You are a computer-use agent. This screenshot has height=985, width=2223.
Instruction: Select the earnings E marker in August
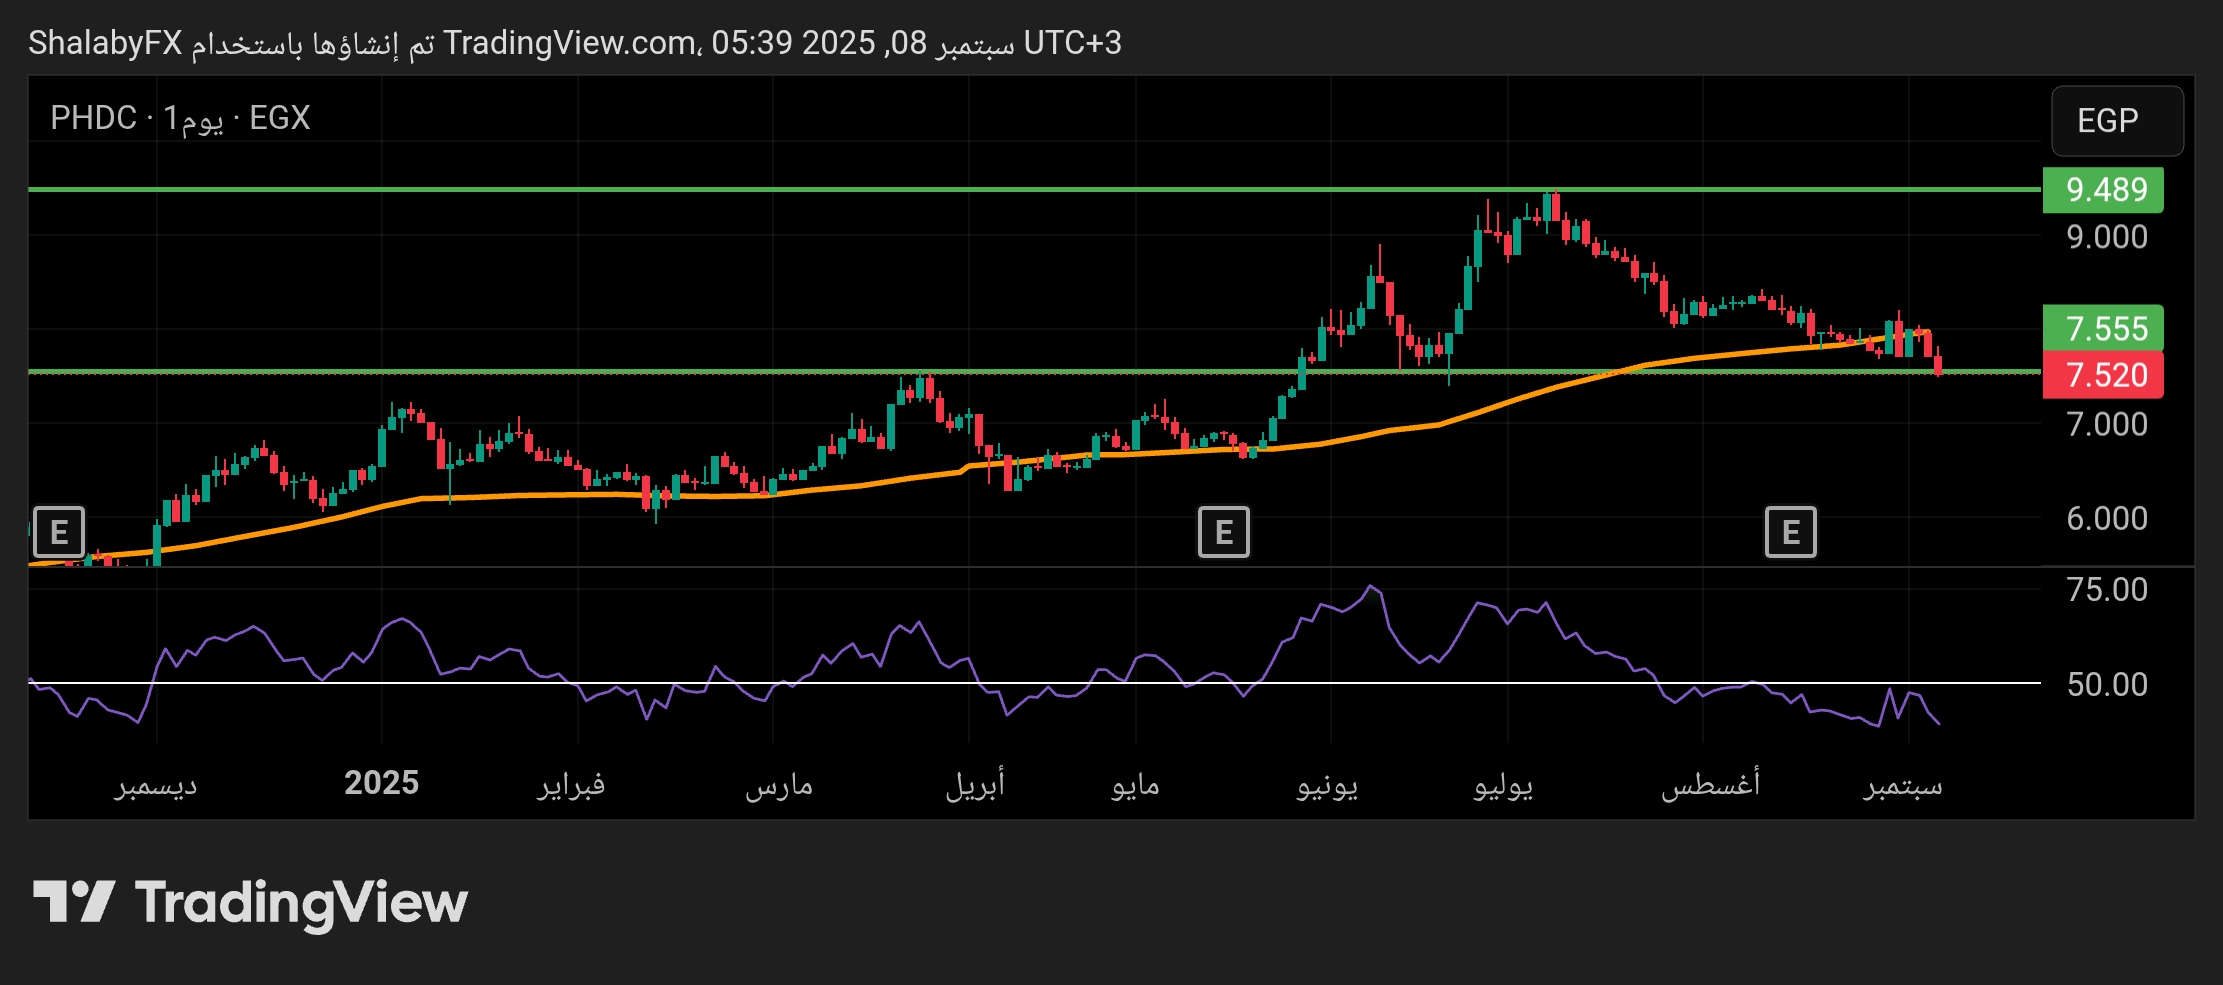1790,532
